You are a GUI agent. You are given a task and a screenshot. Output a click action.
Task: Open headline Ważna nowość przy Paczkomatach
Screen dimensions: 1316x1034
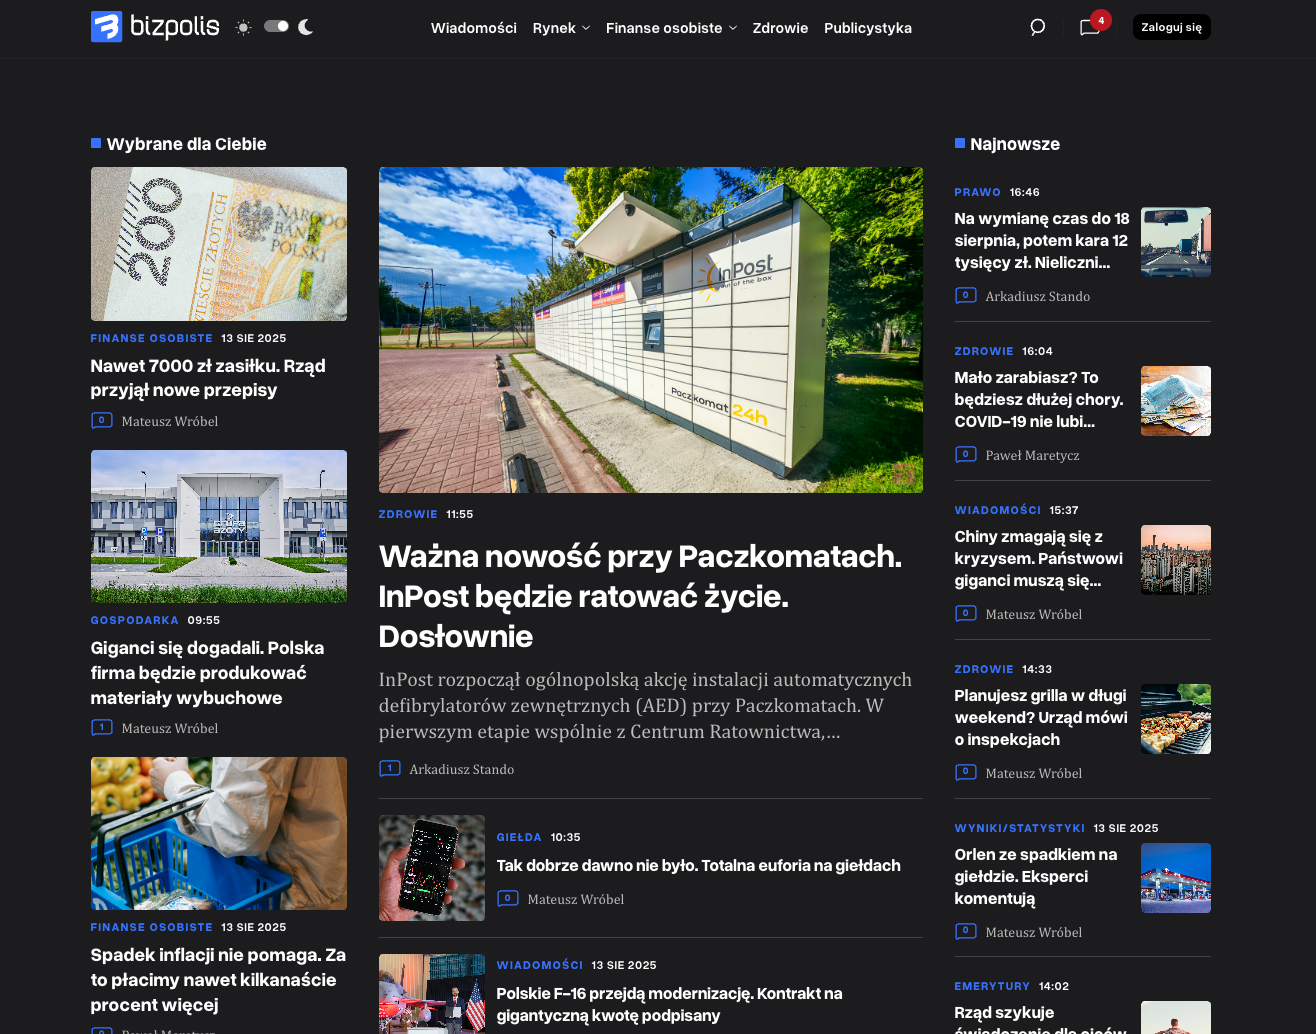pos(640,596)
